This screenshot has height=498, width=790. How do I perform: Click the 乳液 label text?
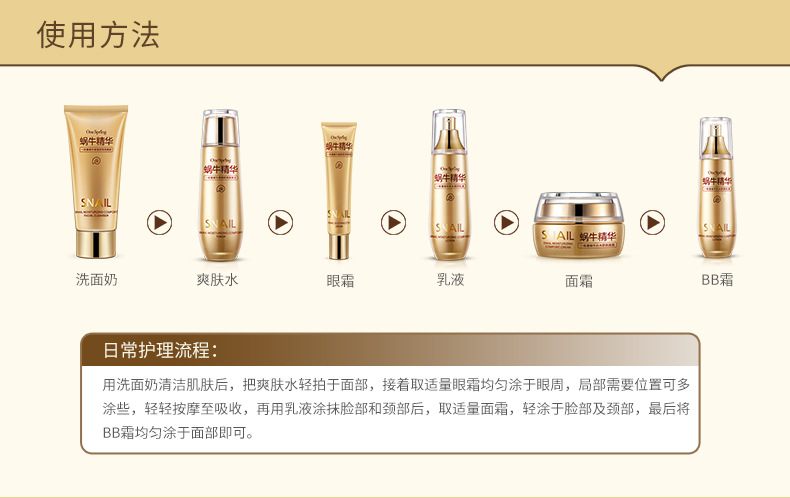[450, 279]
